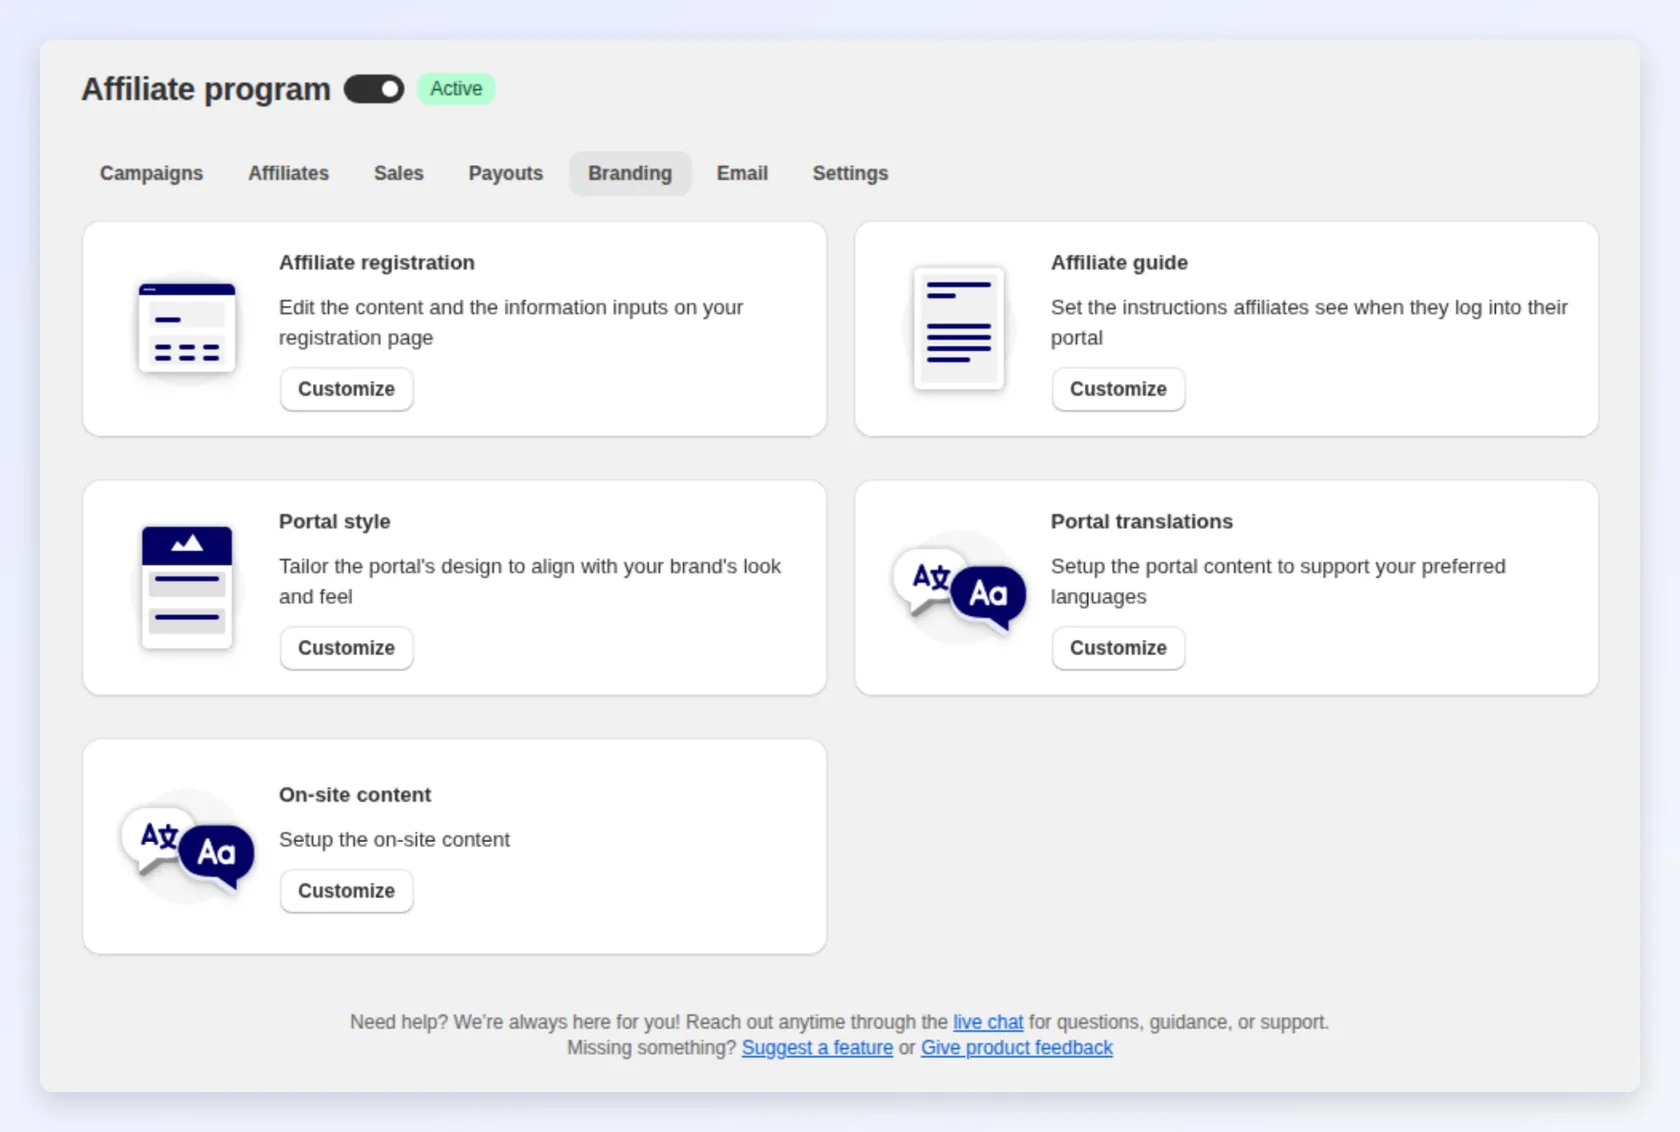Viewport: 1680px width, 1132px height.
Task: Click the Affiliate registration form icon
Action: click(x=187, y=328)
